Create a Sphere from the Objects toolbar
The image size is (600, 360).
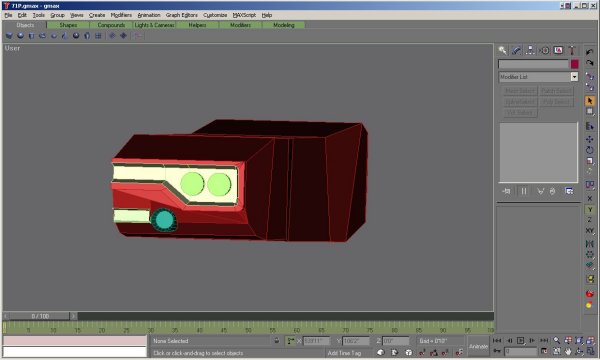[x=20, y=36]
